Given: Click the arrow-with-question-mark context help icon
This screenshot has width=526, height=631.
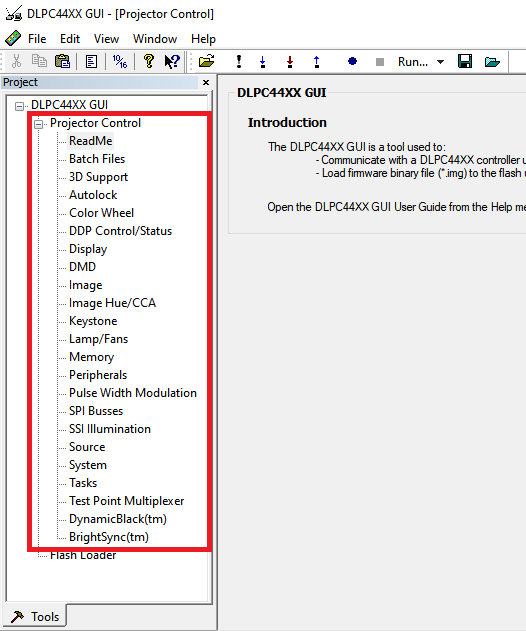Looking at the screenshot, I should tap(172, 62).
